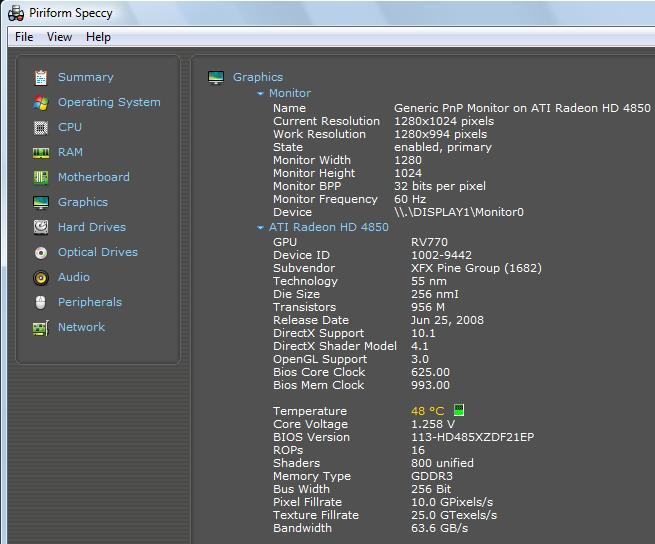This screenshot has width=655, height=544.
Task: Click the 10.0 GPixels/s pixel fillrate
Action: click(x=452, y=503)
